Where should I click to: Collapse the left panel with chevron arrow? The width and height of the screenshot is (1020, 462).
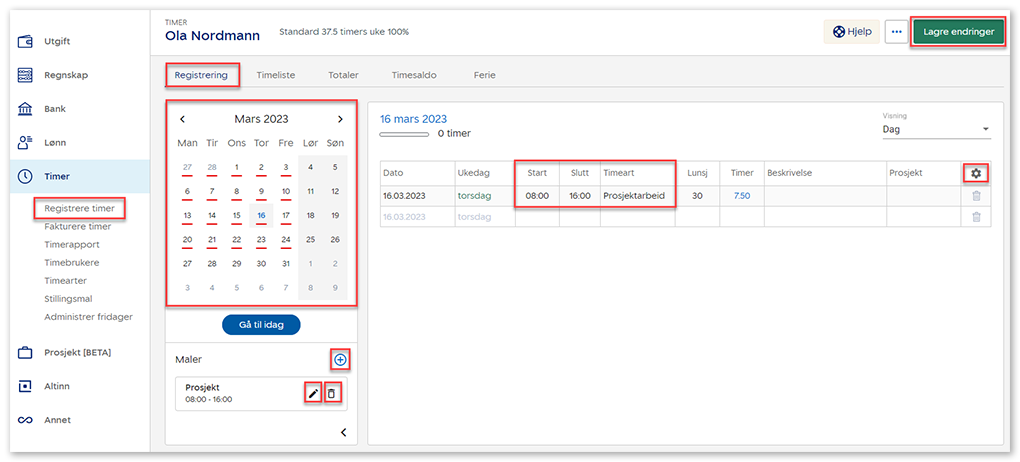click(x=343, y=432)
